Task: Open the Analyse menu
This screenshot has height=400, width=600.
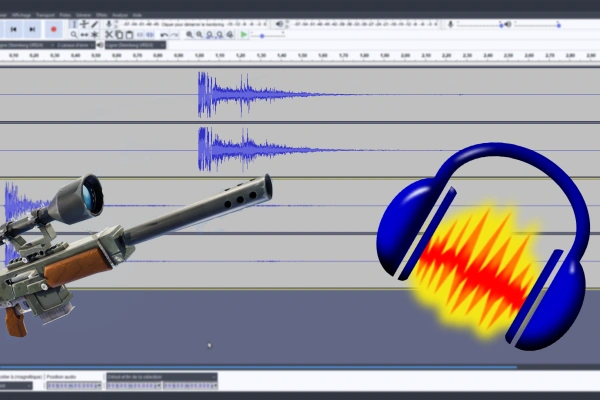Action: point(119,16)
